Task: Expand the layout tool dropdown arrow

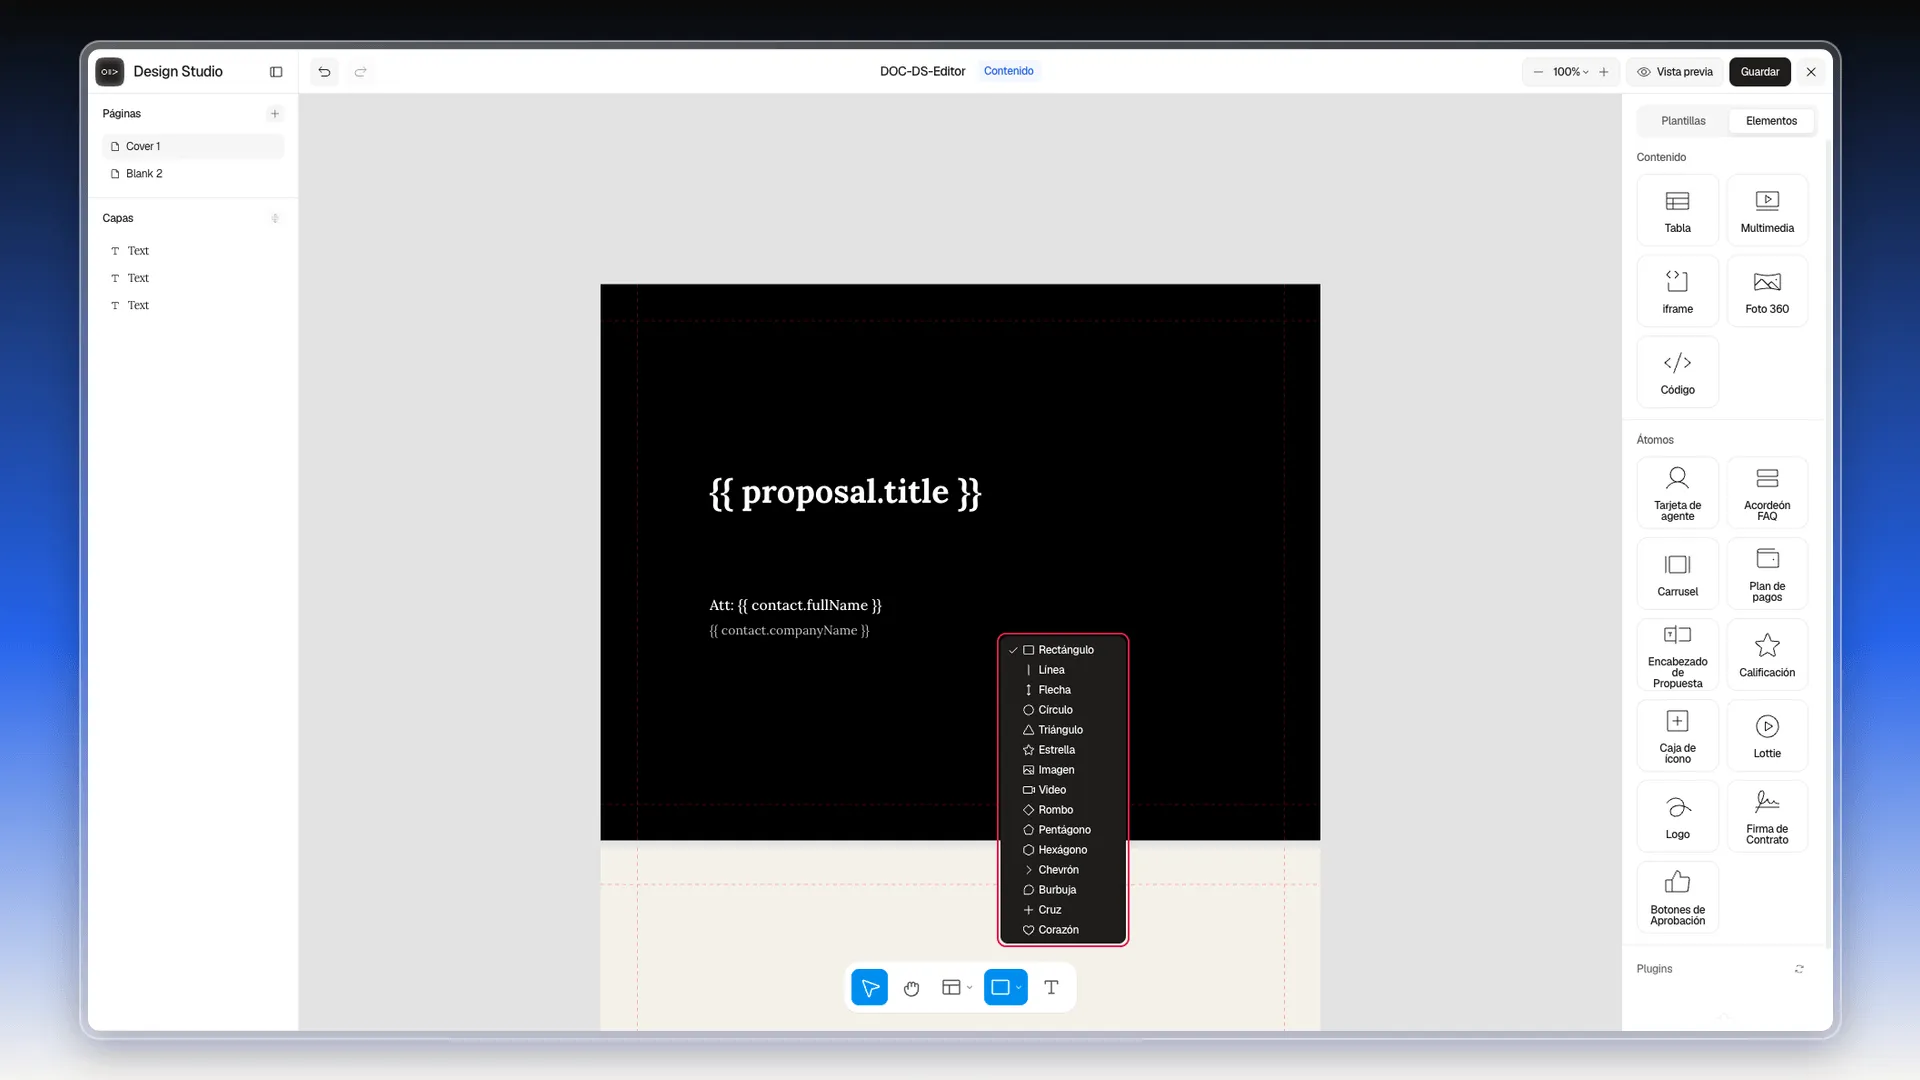Action: pyautogui.click(x=970, y=988)
